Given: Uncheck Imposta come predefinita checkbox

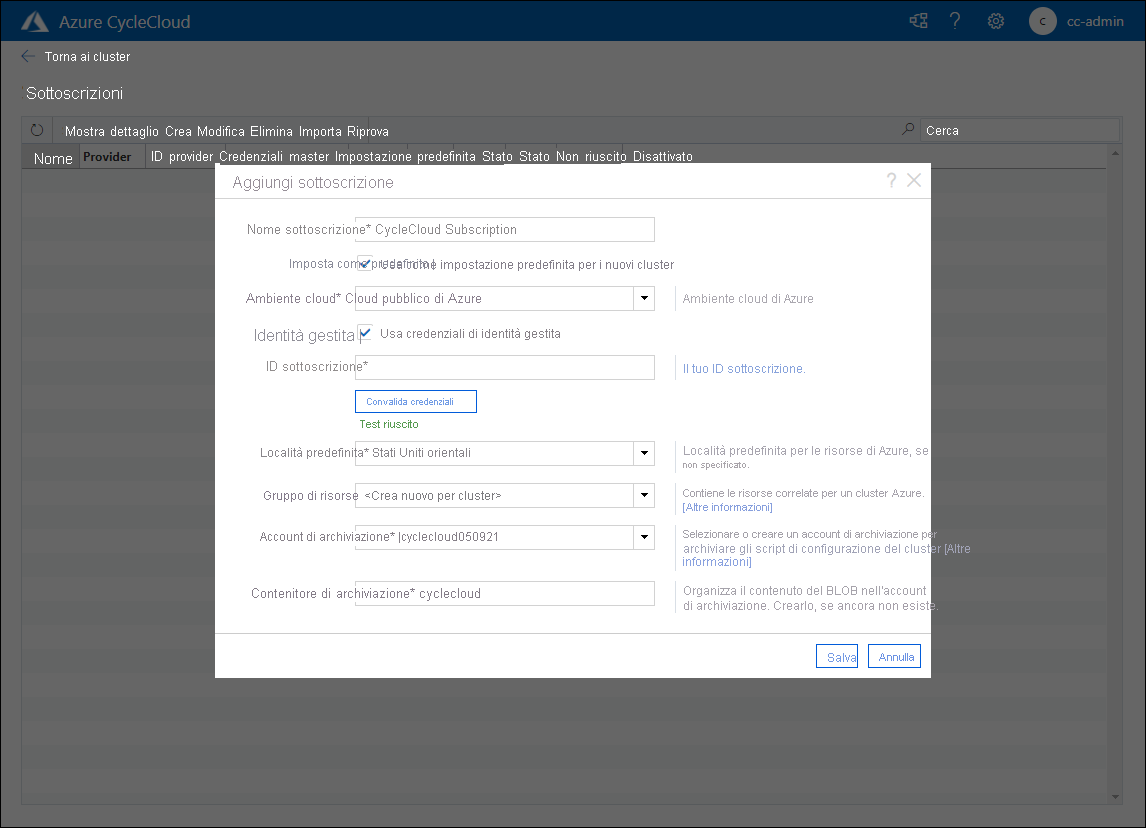Looking at the screenshot, I should (x=365, y=263).
